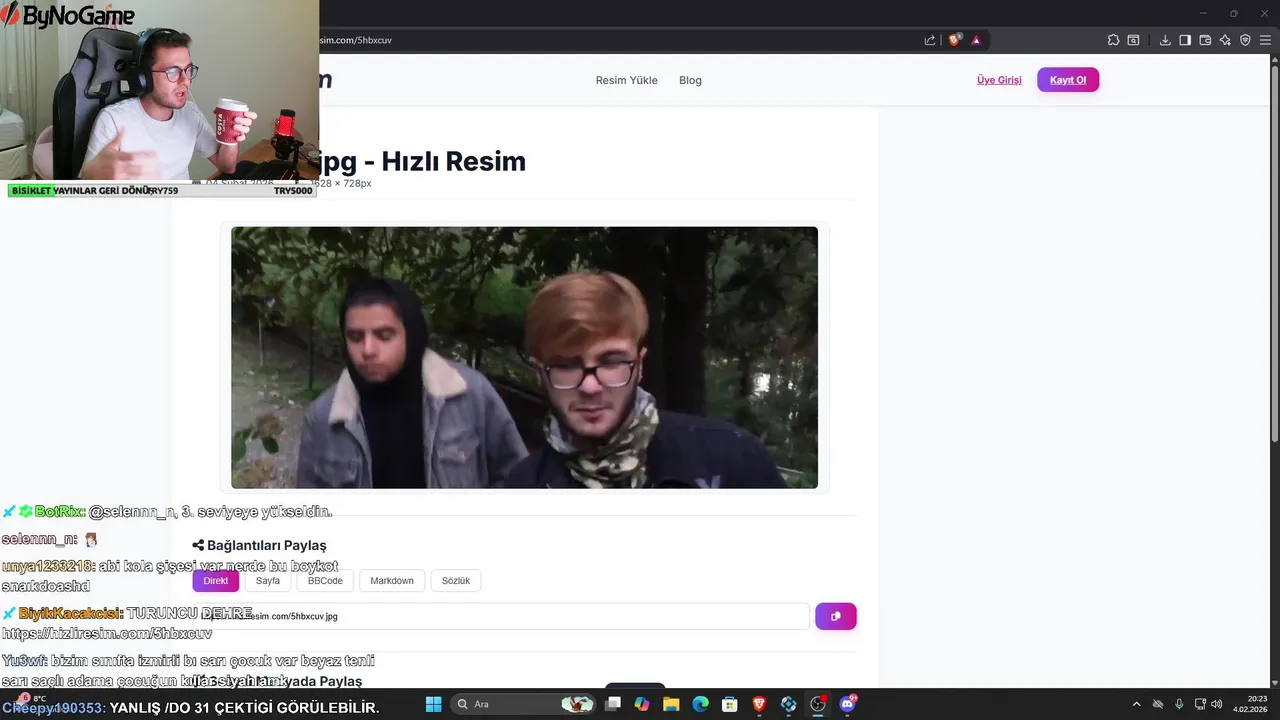This screenshot has width=1280, height=720.
Task: Open Task View on the taskbar
Action: tap(613, 704)
